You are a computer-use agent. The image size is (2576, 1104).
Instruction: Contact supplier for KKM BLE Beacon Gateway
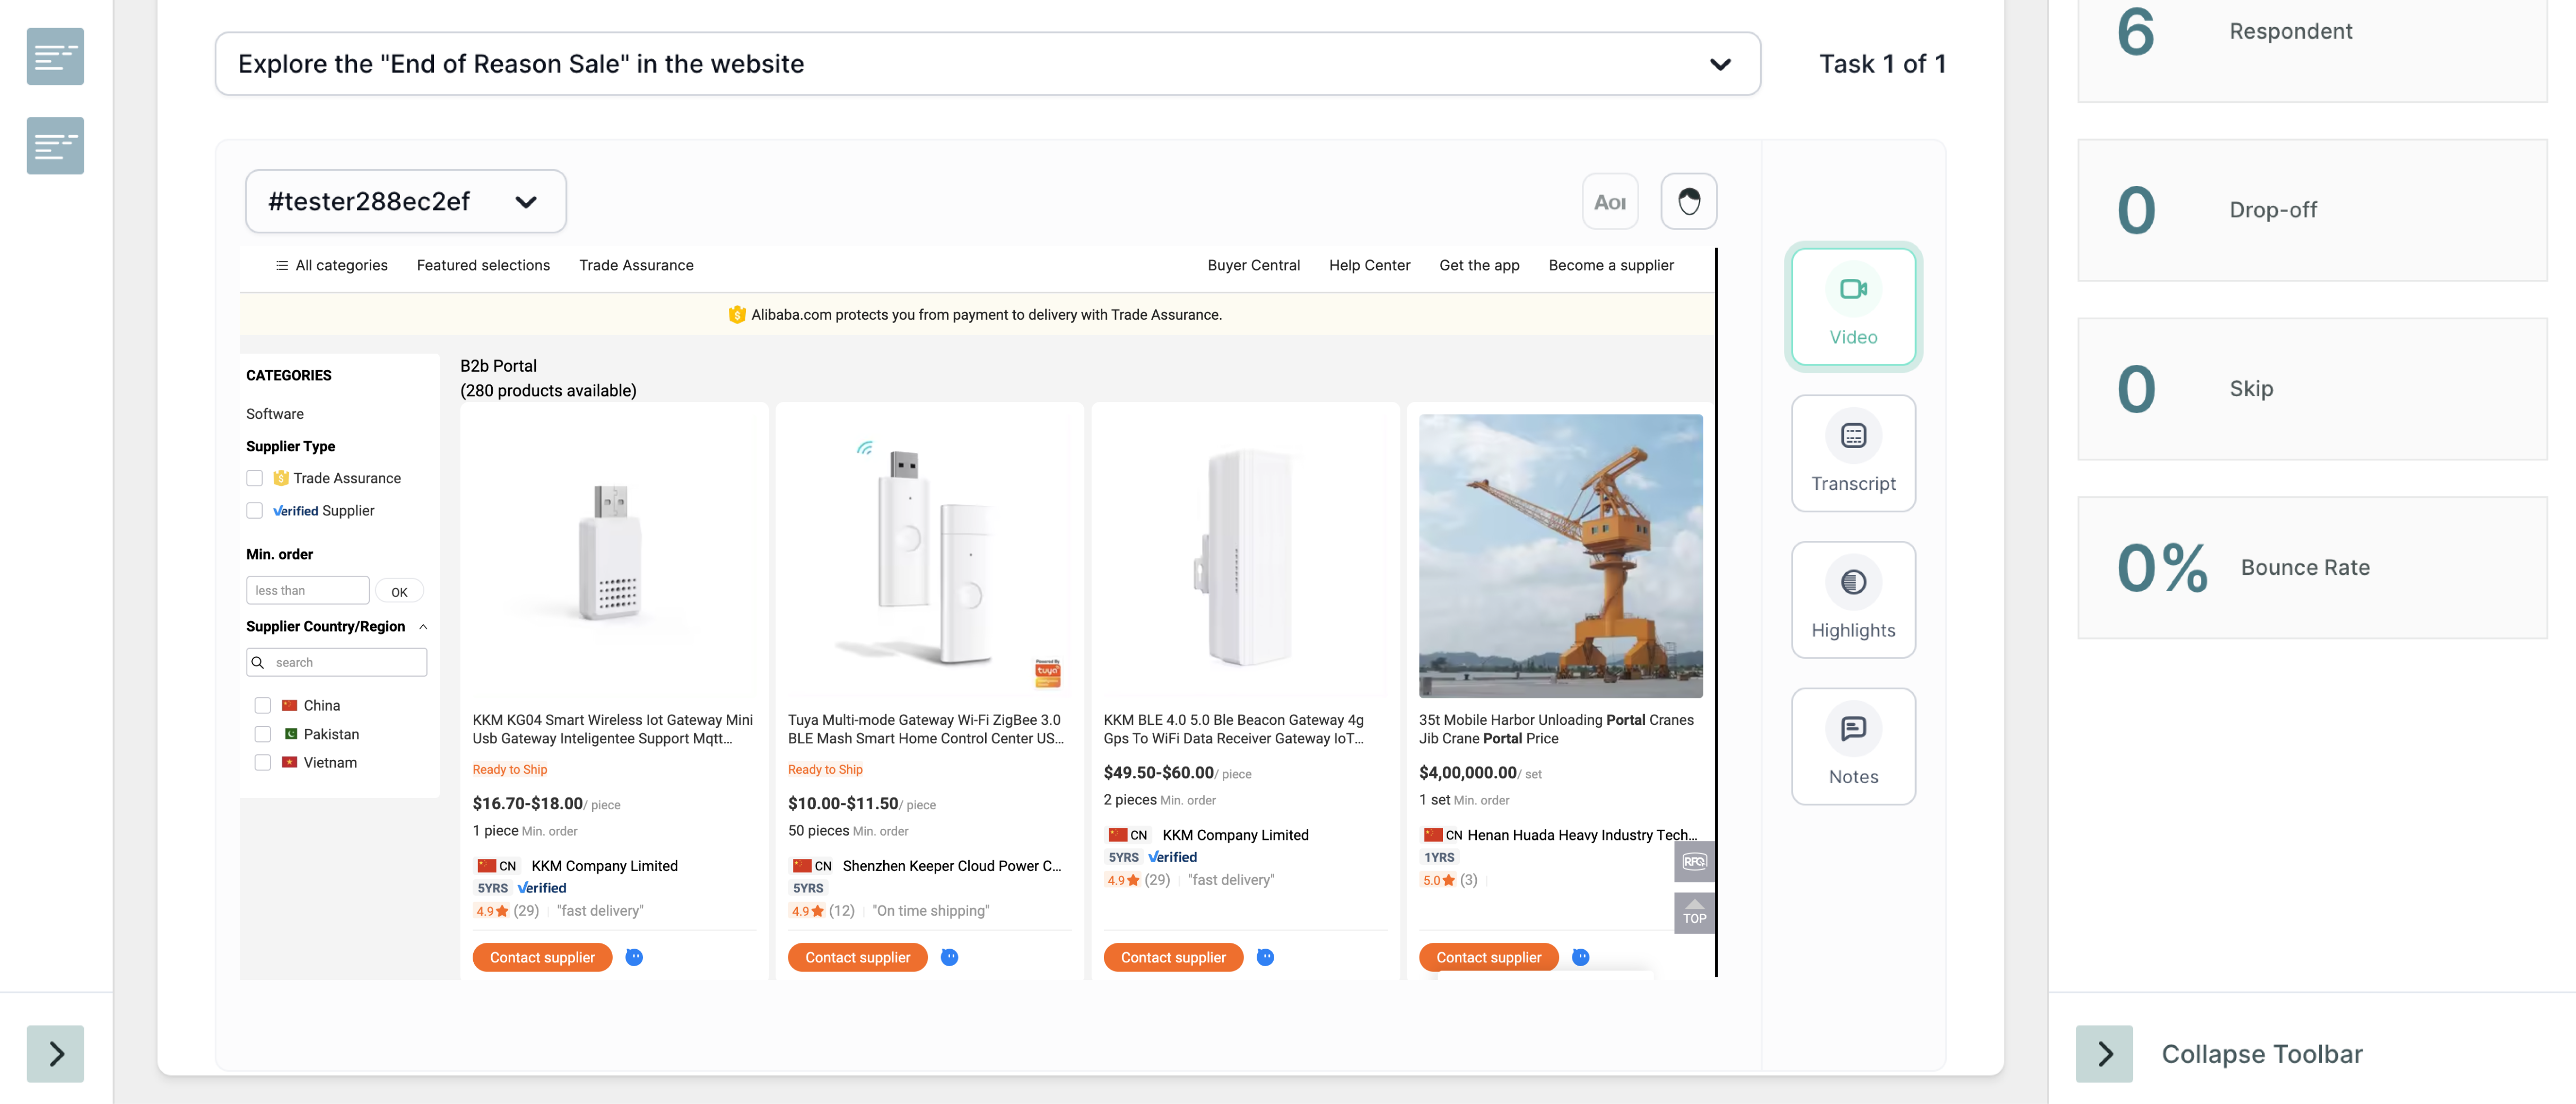(1173, 958)
